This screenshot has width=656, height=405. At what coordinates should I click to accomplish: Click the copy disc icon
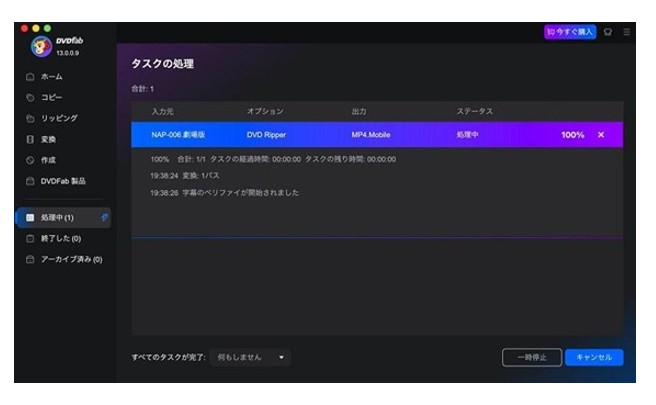coord(30,97)
